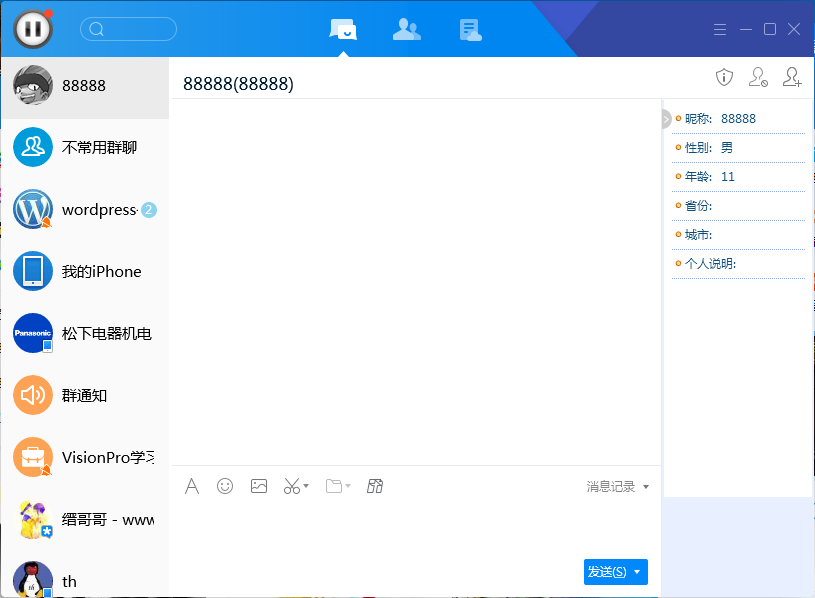Select the 群通知 conversation
The image size is (815, 598).
(x=85, y=395)
